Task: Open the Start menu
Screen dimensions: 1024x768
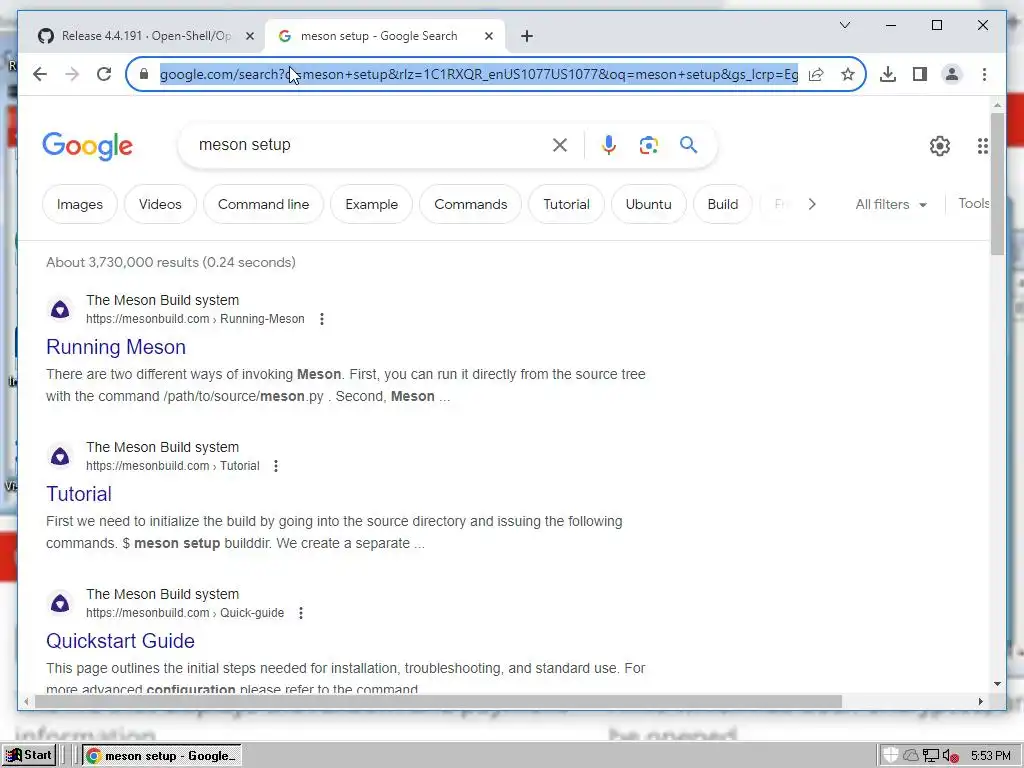Action: click(x=28, y=756)
